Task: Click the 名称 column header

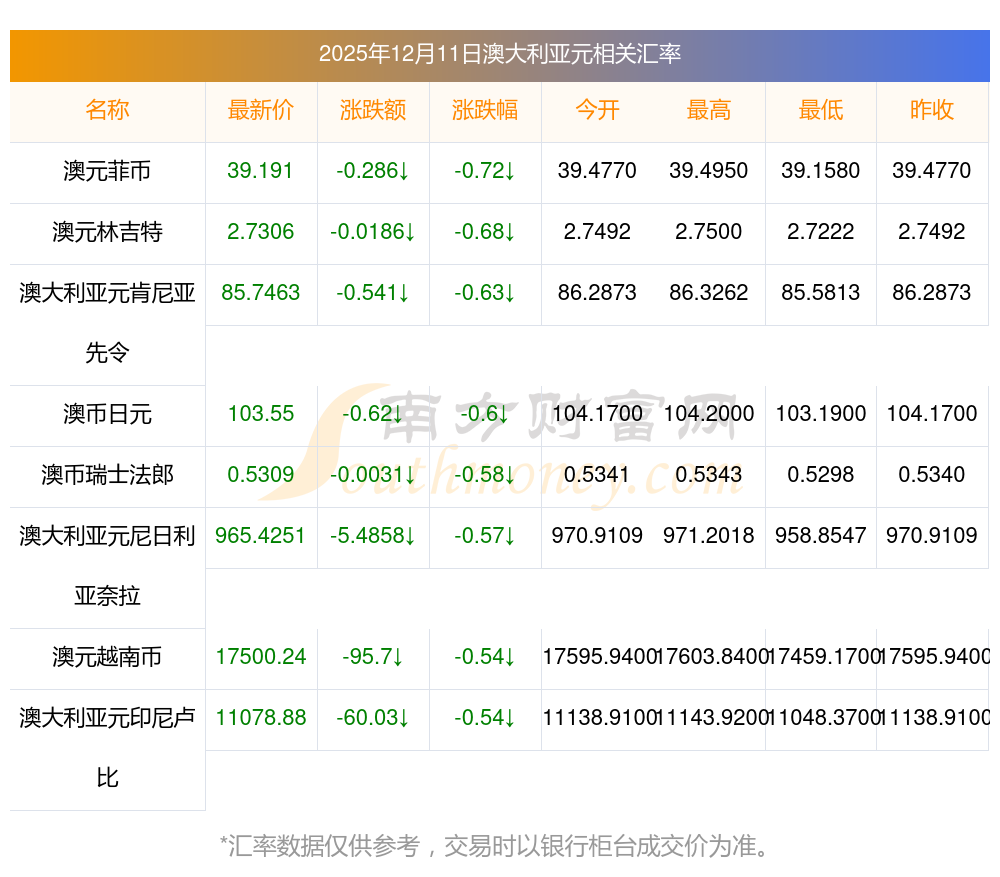Action: (x=107, y=110)
